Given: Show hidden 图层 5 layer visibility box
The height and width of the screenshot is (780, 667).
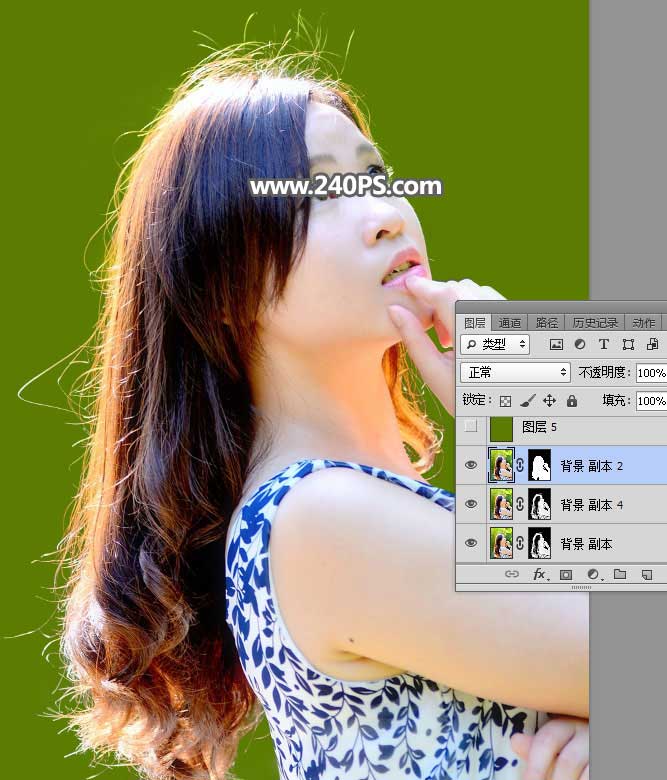Looking at the screenshot, I should [x=471, y=426].
